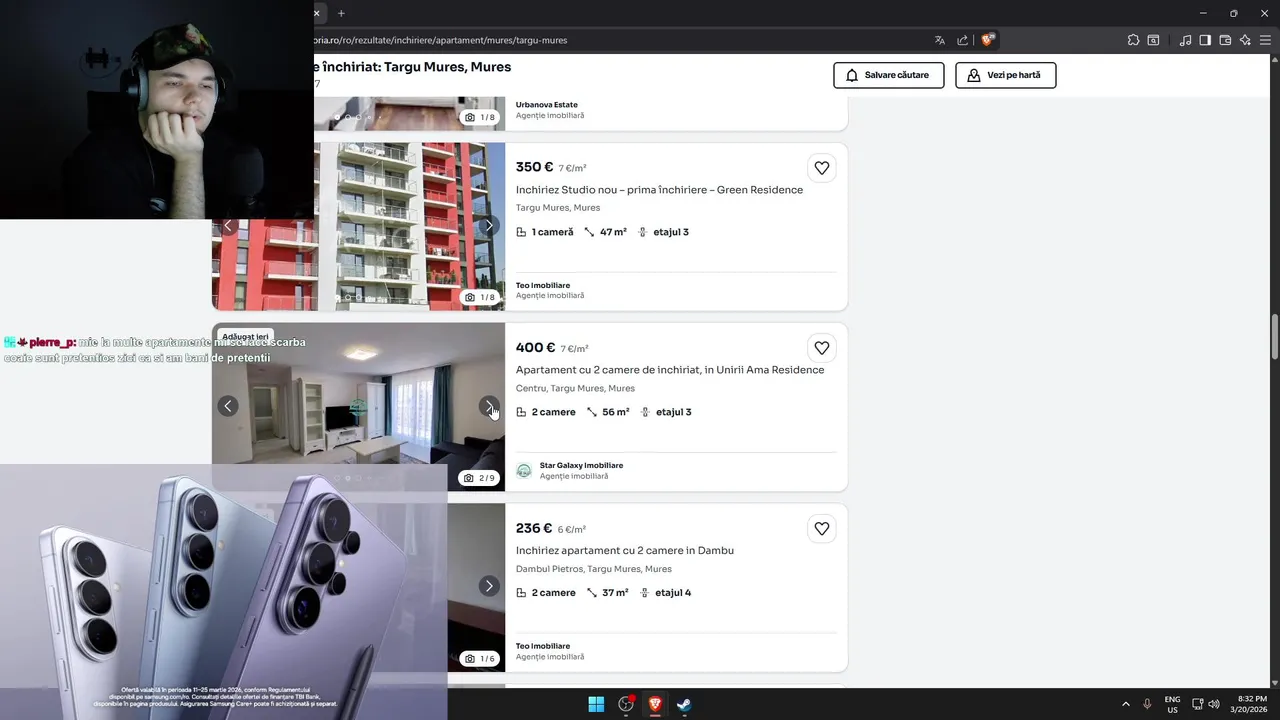Open listing Apartament cu 2 camere Unirii Ama Residence
Image resolution: width=1280 pixels, height=720 pixels.
(x=670, y=370)
